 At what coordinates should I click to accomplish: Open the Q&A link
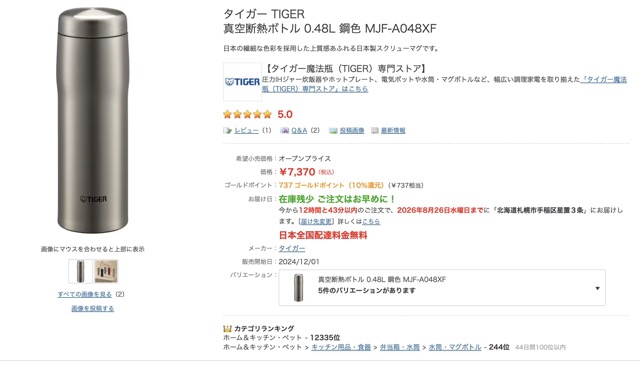pos(299,131)
